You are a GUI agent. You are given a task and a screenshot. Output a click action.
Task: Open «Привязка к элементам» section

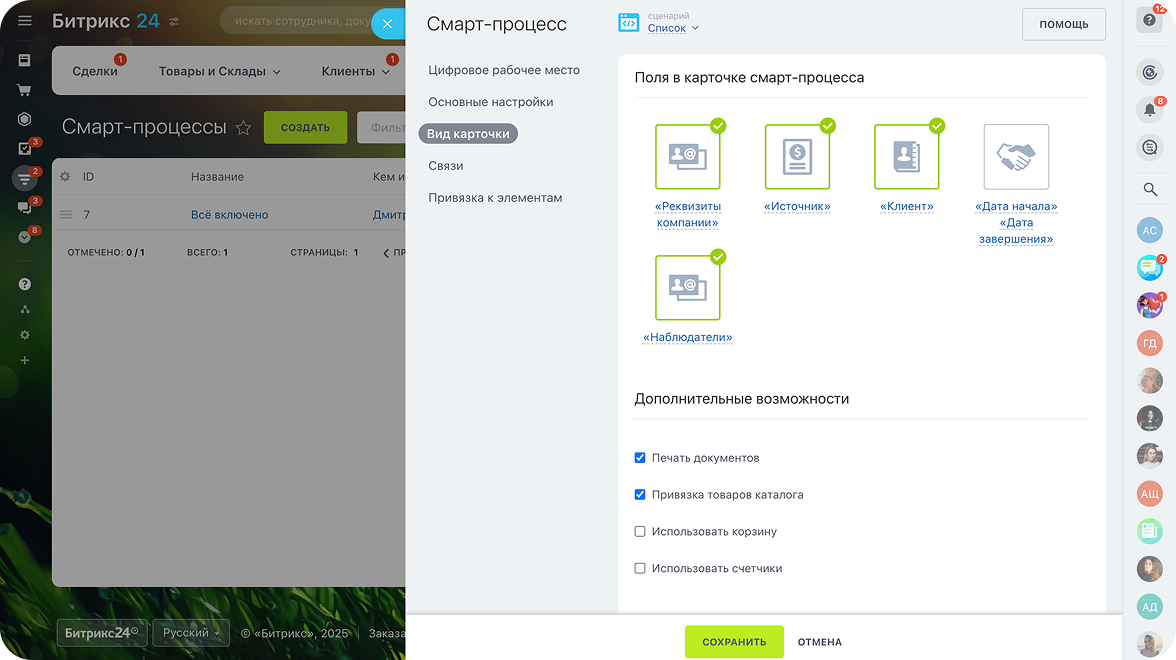point(495,198)
